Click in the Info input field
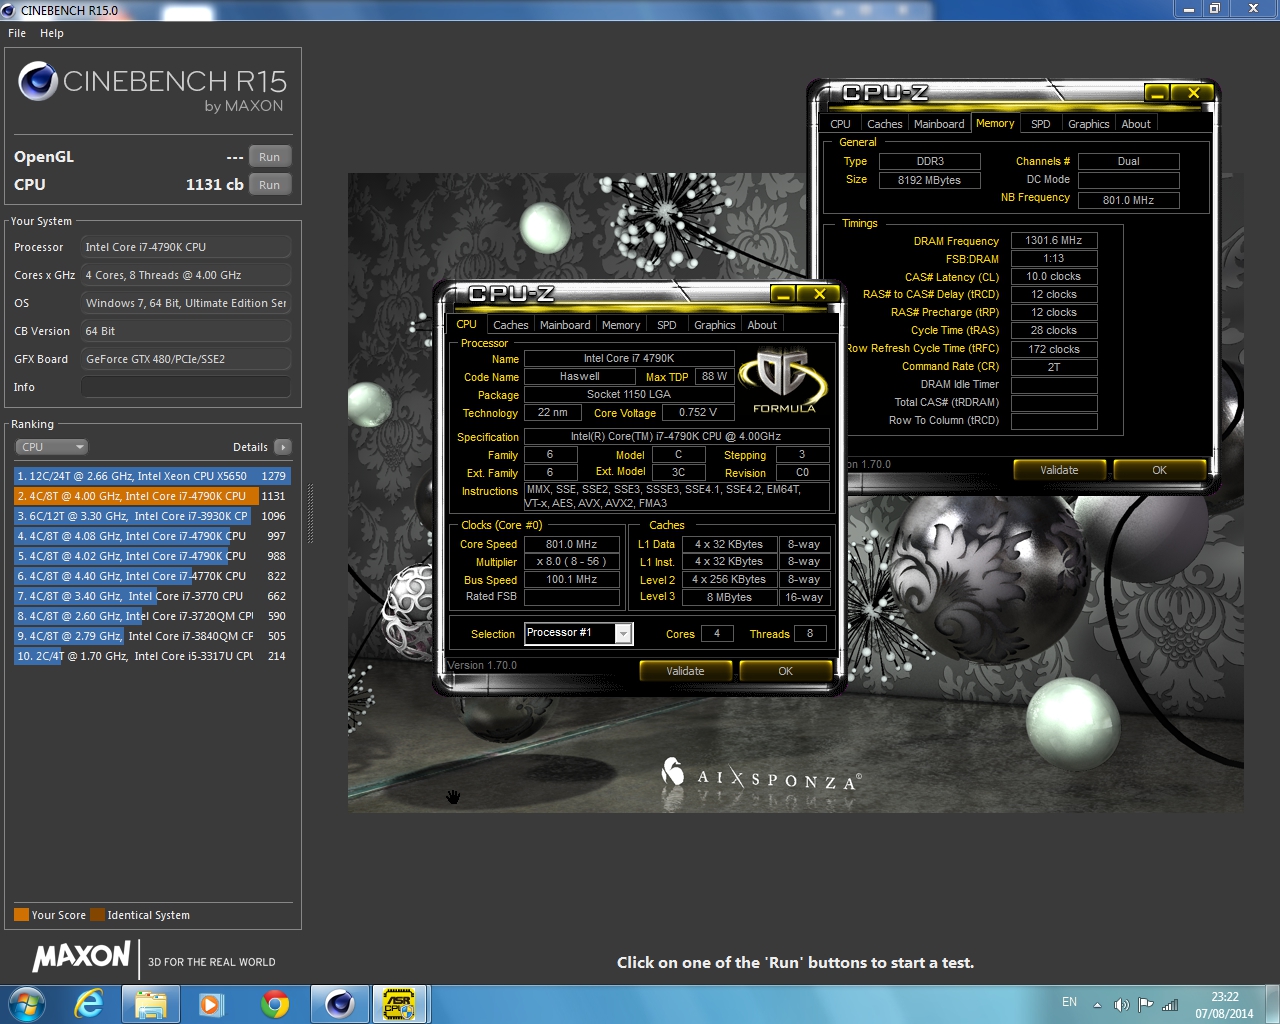Image resolution: width=1280 pixels, height=1024 pixels. (186, 387)
